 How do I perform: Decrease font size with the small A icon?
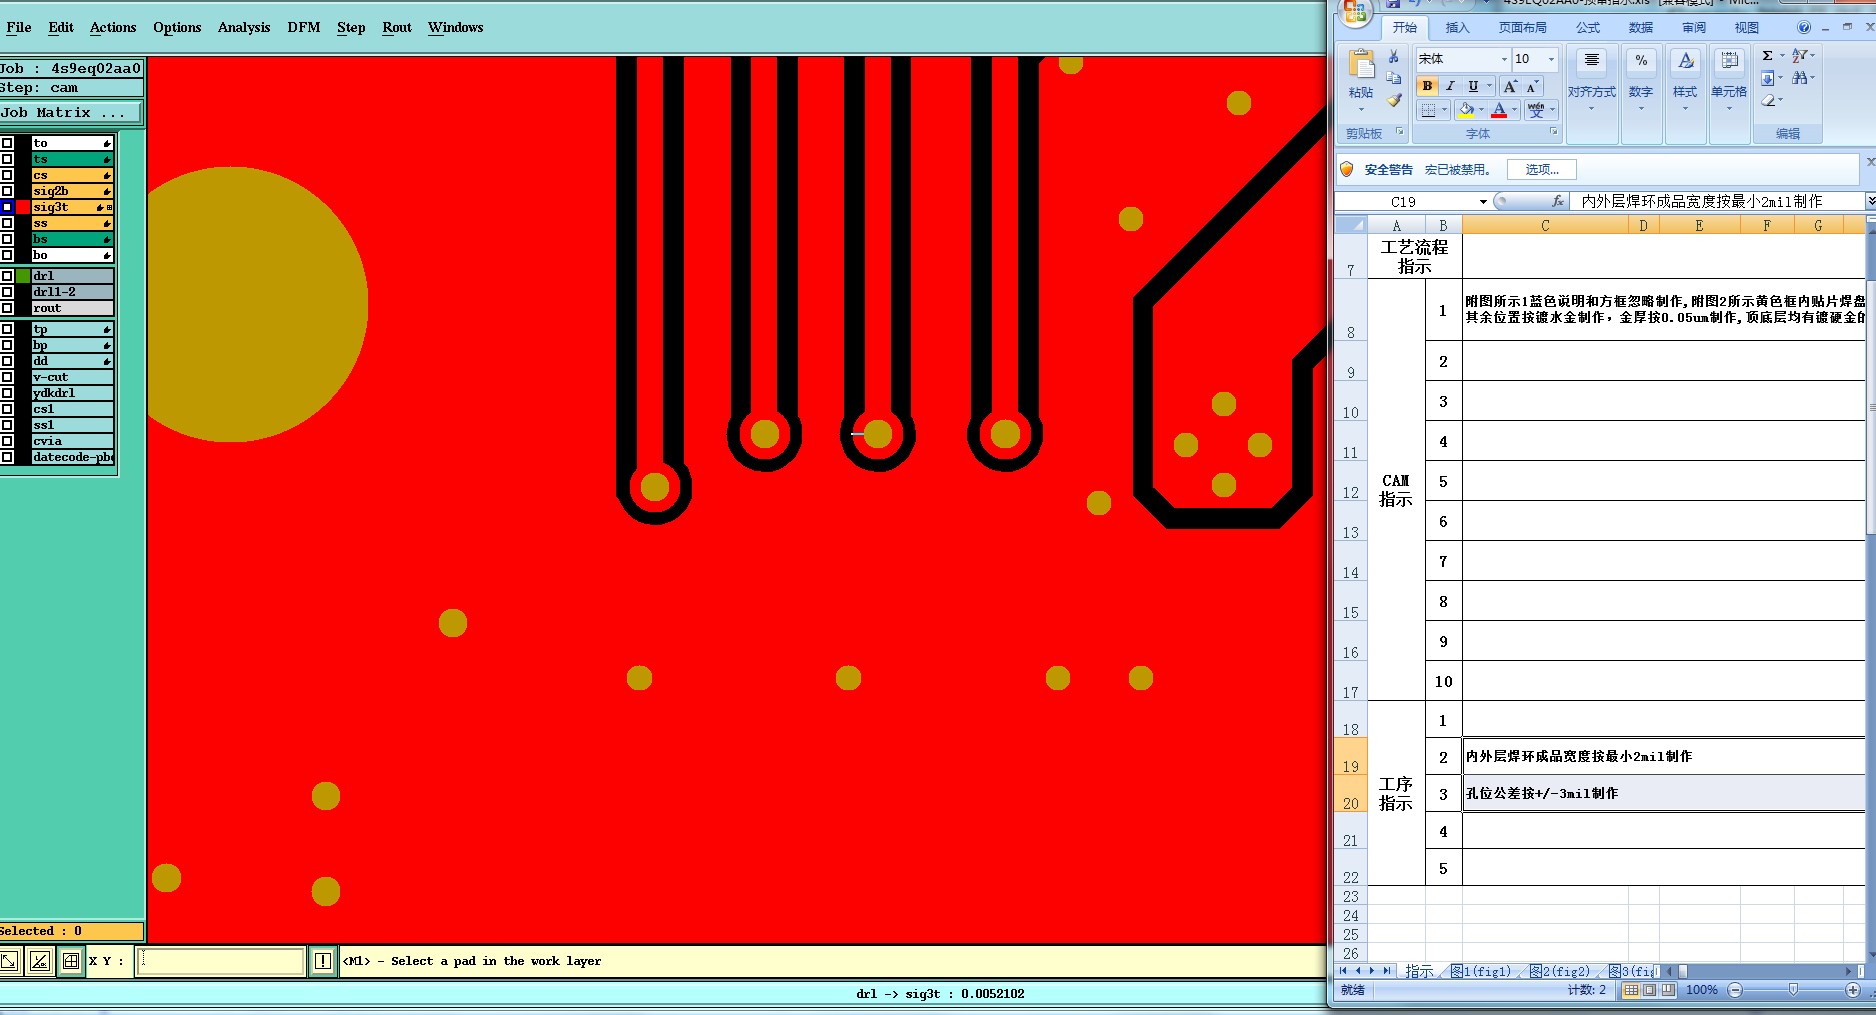pos(1531,87)
